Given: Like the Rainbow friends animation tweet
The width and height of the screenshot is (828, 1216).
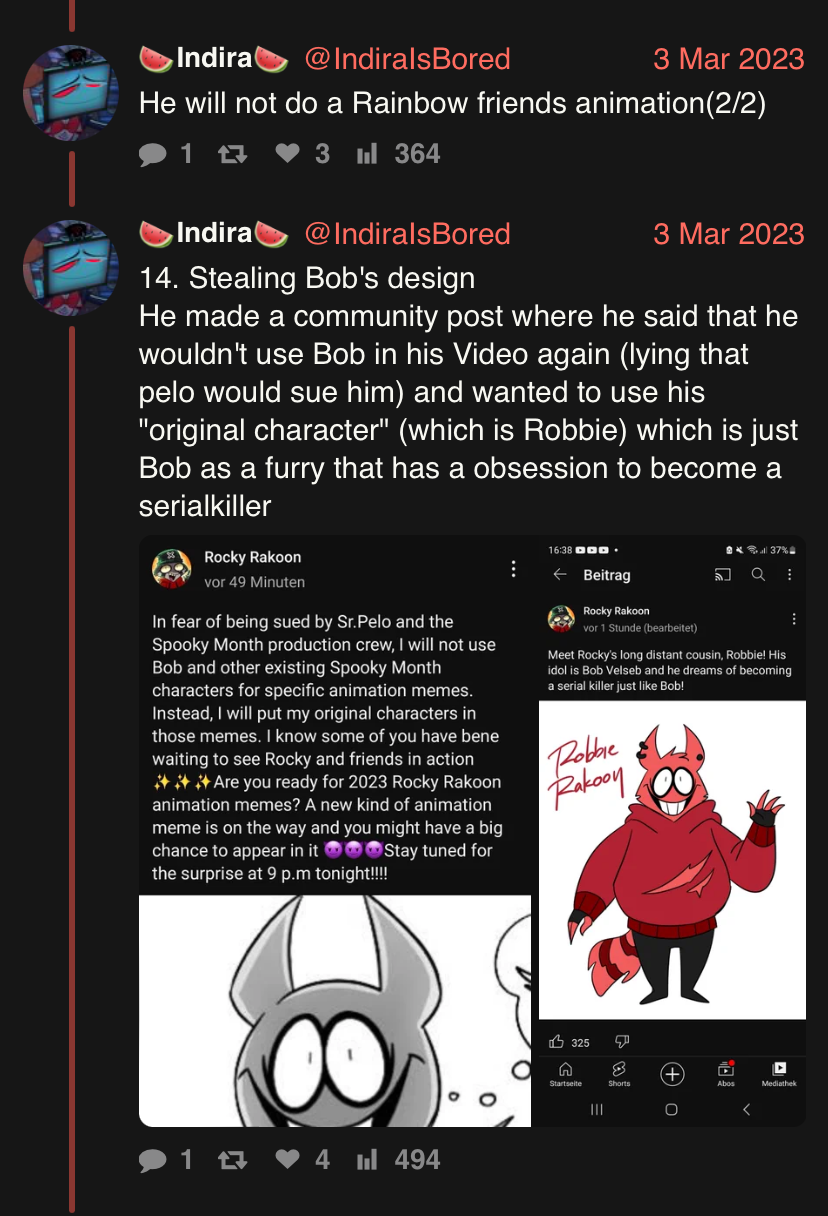Looking at the screenshot, I should coord(288,154).
